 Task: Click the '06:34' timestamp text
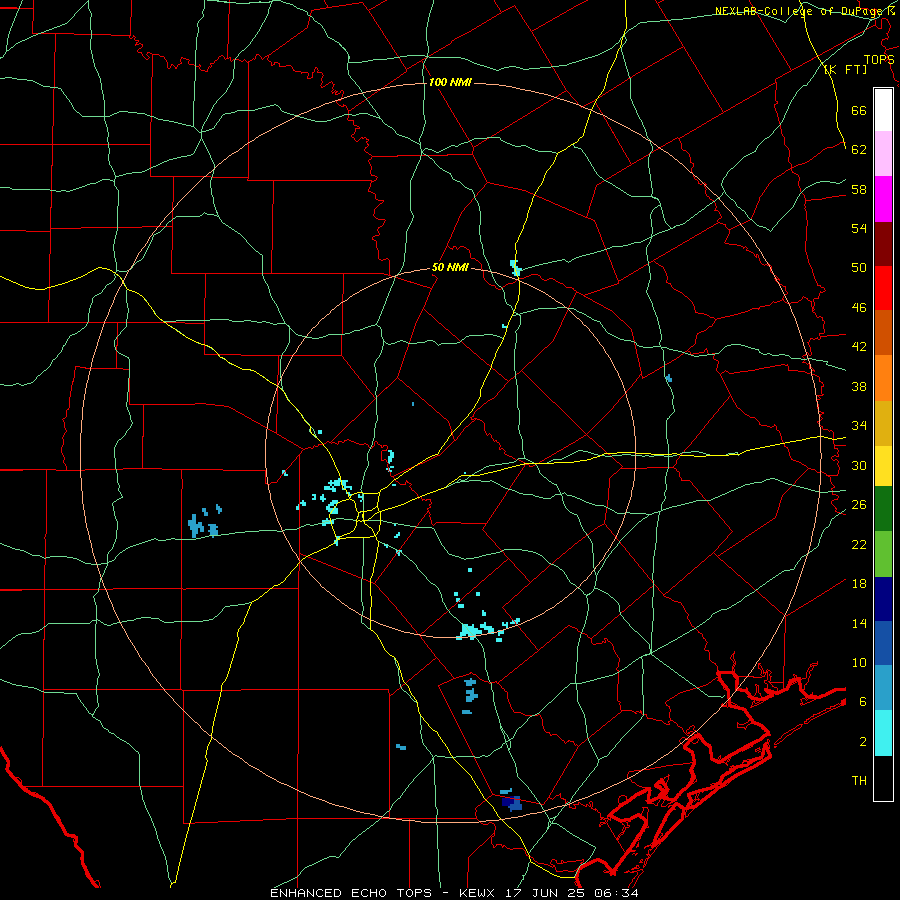(618, 893)
